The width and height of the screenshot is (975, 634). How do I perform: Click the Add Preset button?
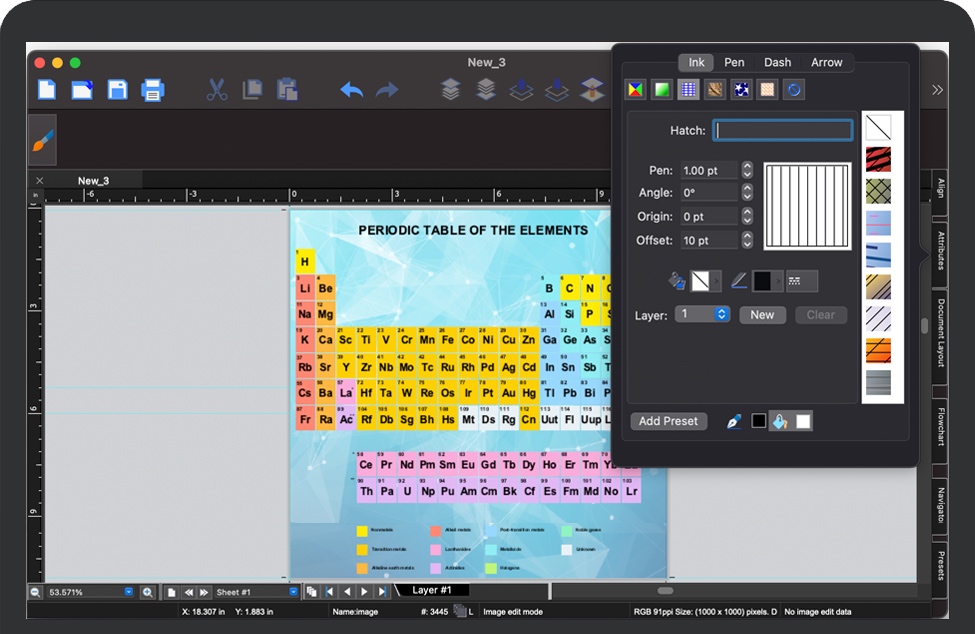tap(668, 421)
